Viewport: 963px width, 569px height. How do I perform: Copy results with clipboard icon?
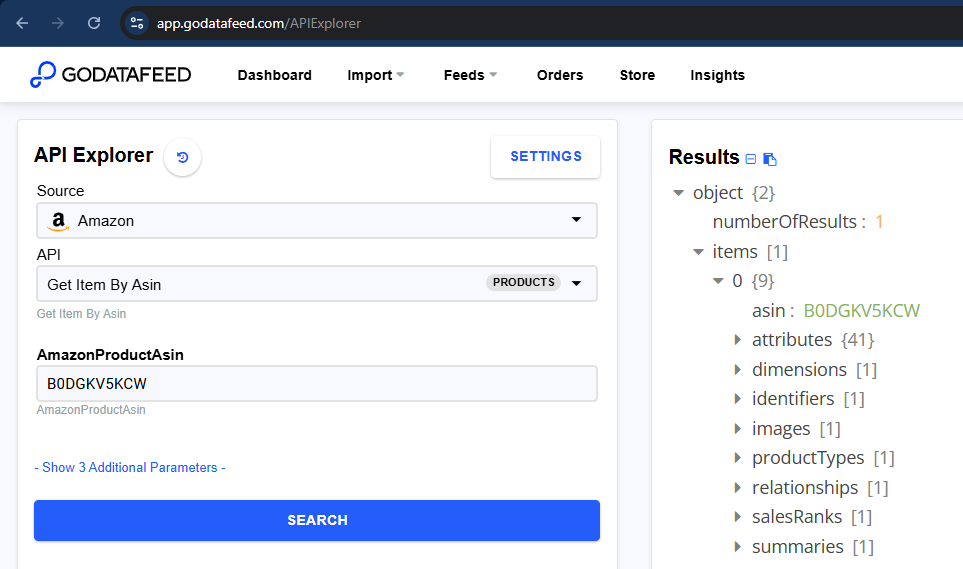pyautogui.click(x=770, y=159)
